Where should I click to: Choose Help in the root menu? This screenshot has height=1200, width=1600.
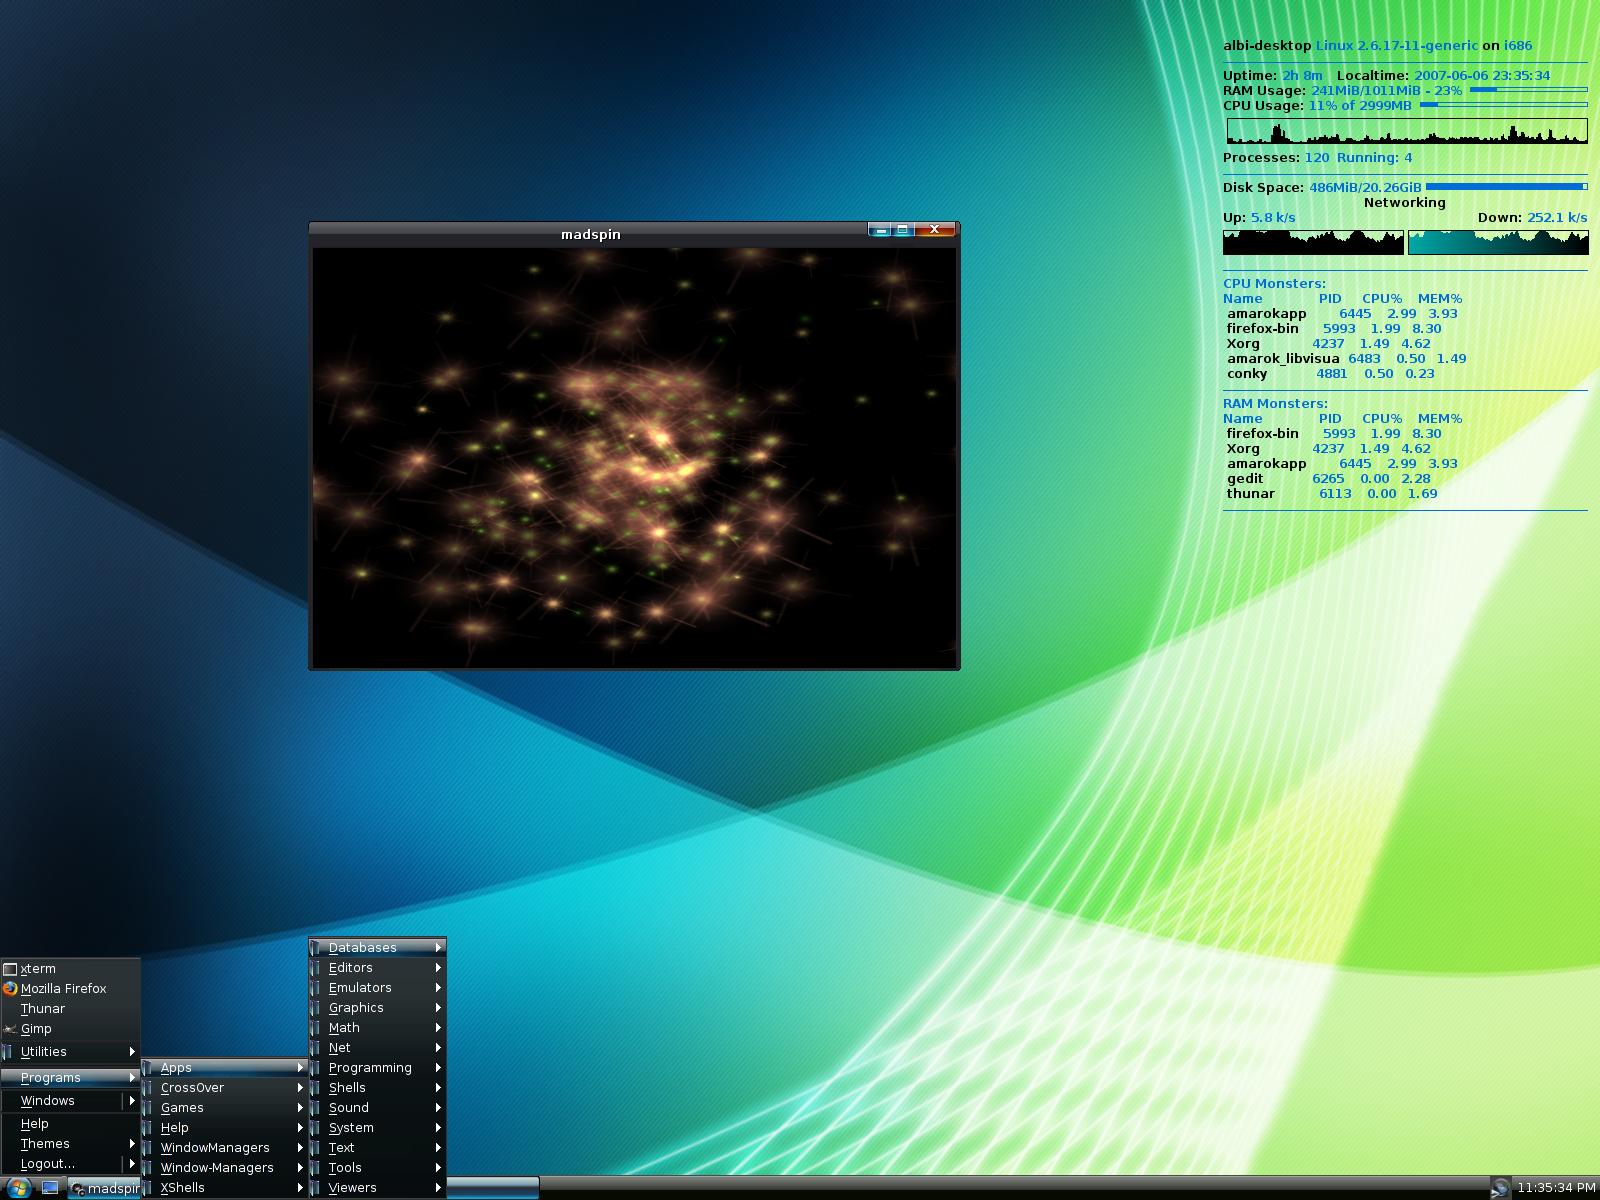click(70, 1123)
